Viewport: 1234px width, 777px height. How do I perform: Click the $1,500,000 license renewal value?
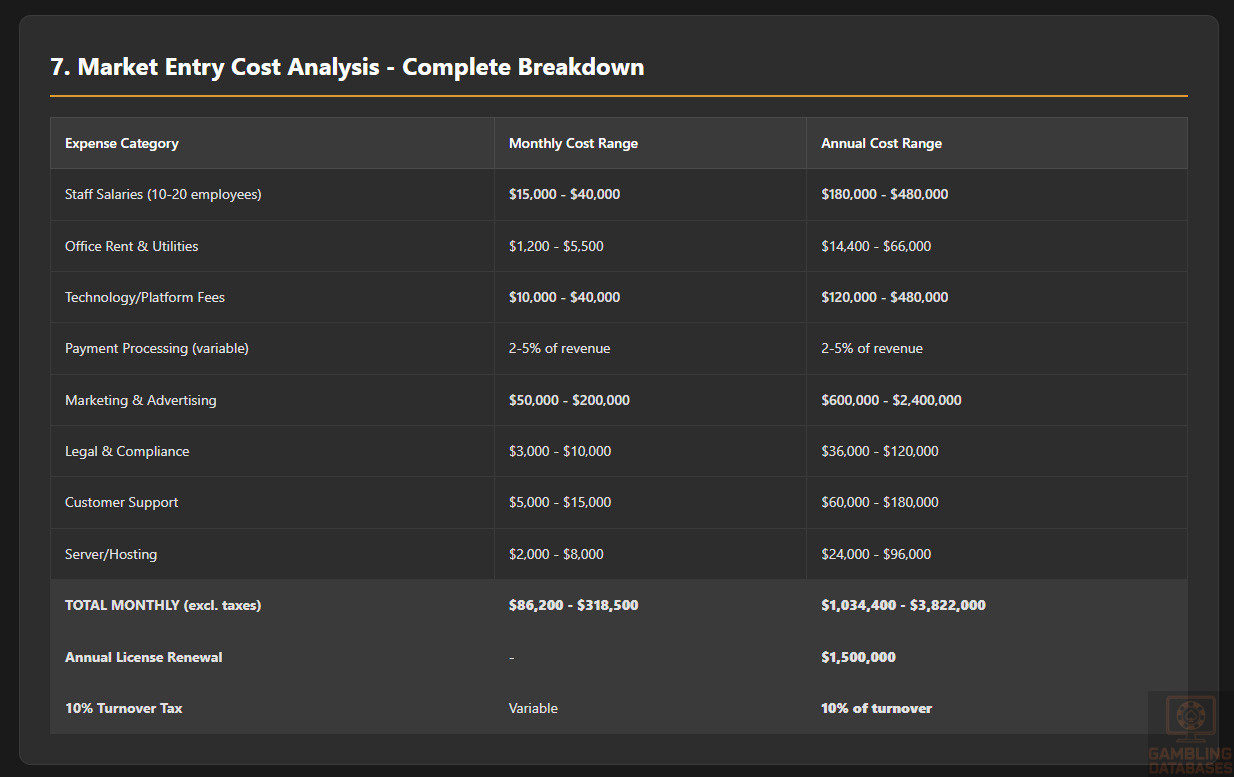[x=858, y=657]
